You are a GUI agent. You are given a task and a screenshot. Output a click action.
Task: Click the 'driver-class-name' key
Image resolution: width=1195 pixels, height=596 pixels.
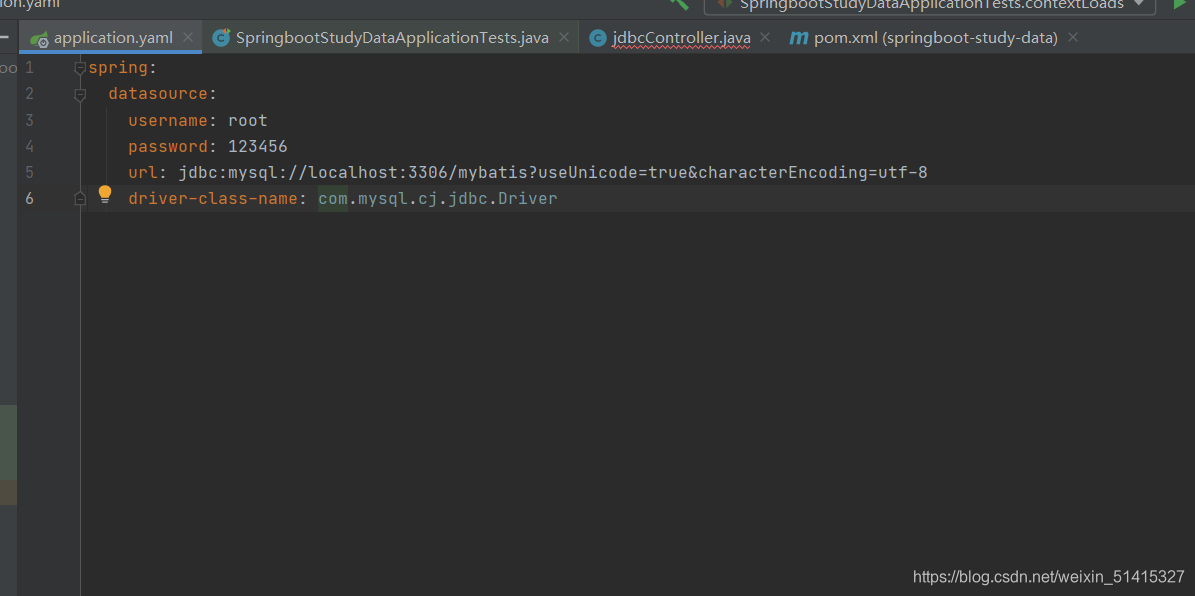(213, 199)
